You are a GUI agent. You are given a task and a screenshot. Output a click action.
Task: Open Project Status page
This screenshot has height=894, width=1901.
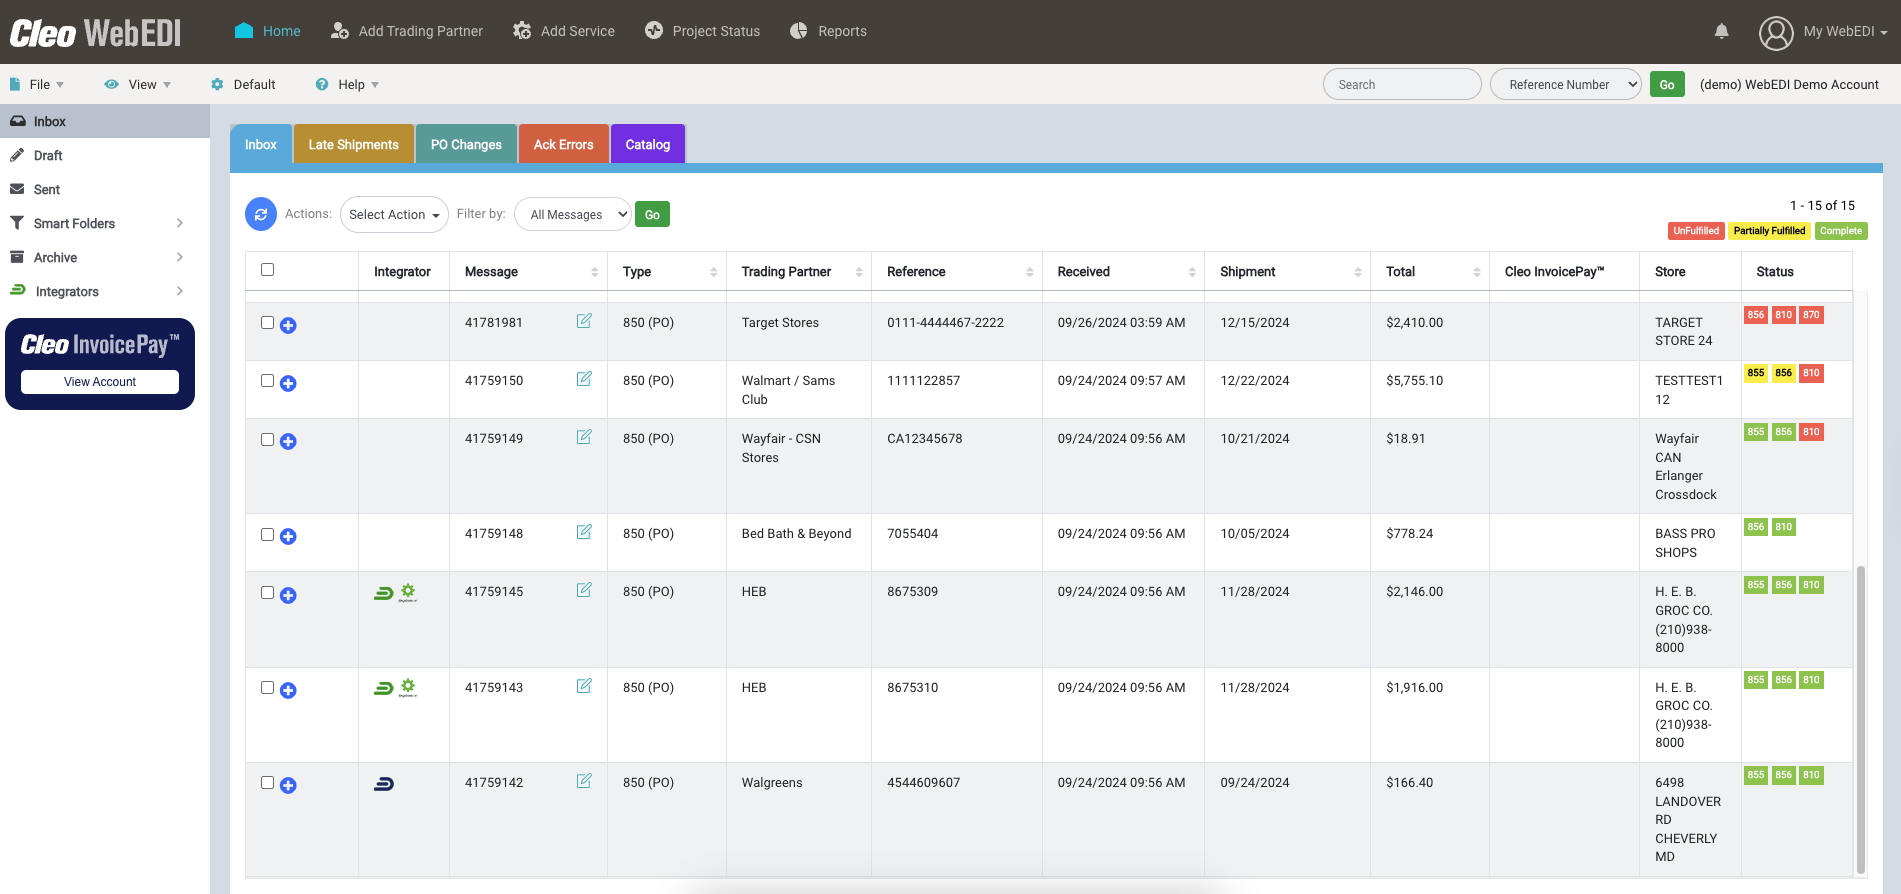coord(702,31)
